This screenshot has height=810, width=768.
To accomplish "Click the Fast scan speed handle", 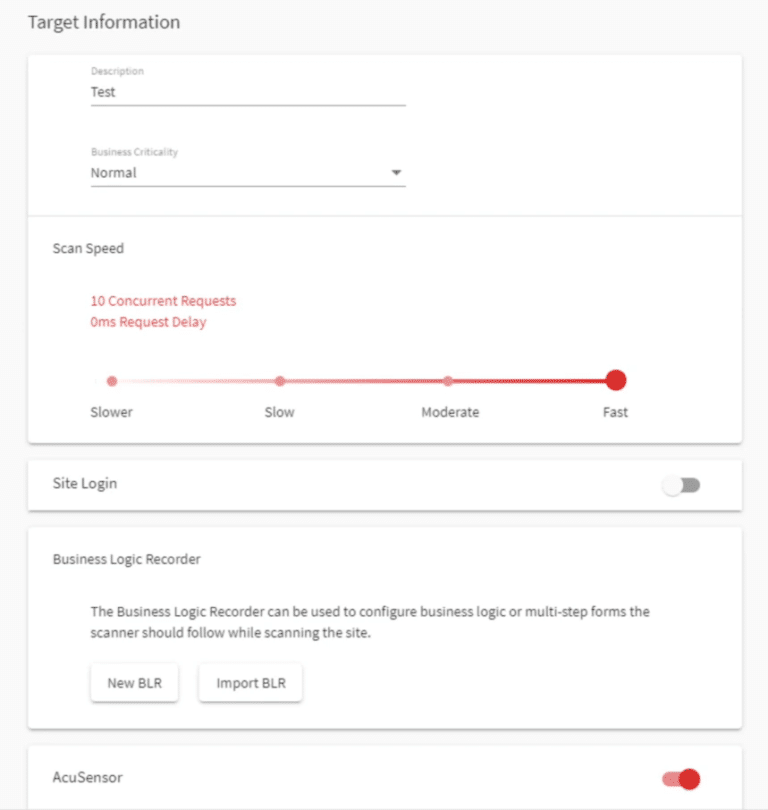I will pyautogui.click(x=616, y=380).
